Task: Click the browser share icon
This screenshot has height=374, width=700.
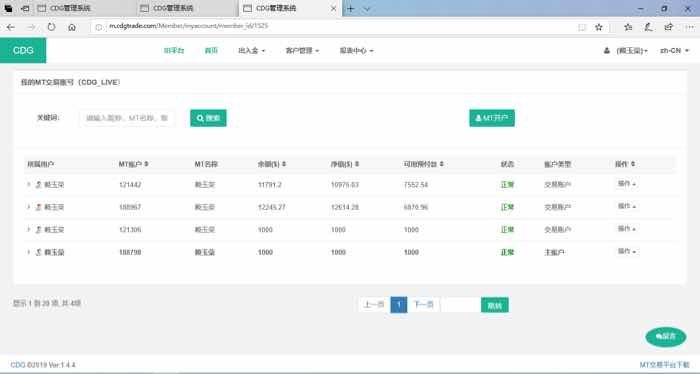Action: (x=668, y=27)
